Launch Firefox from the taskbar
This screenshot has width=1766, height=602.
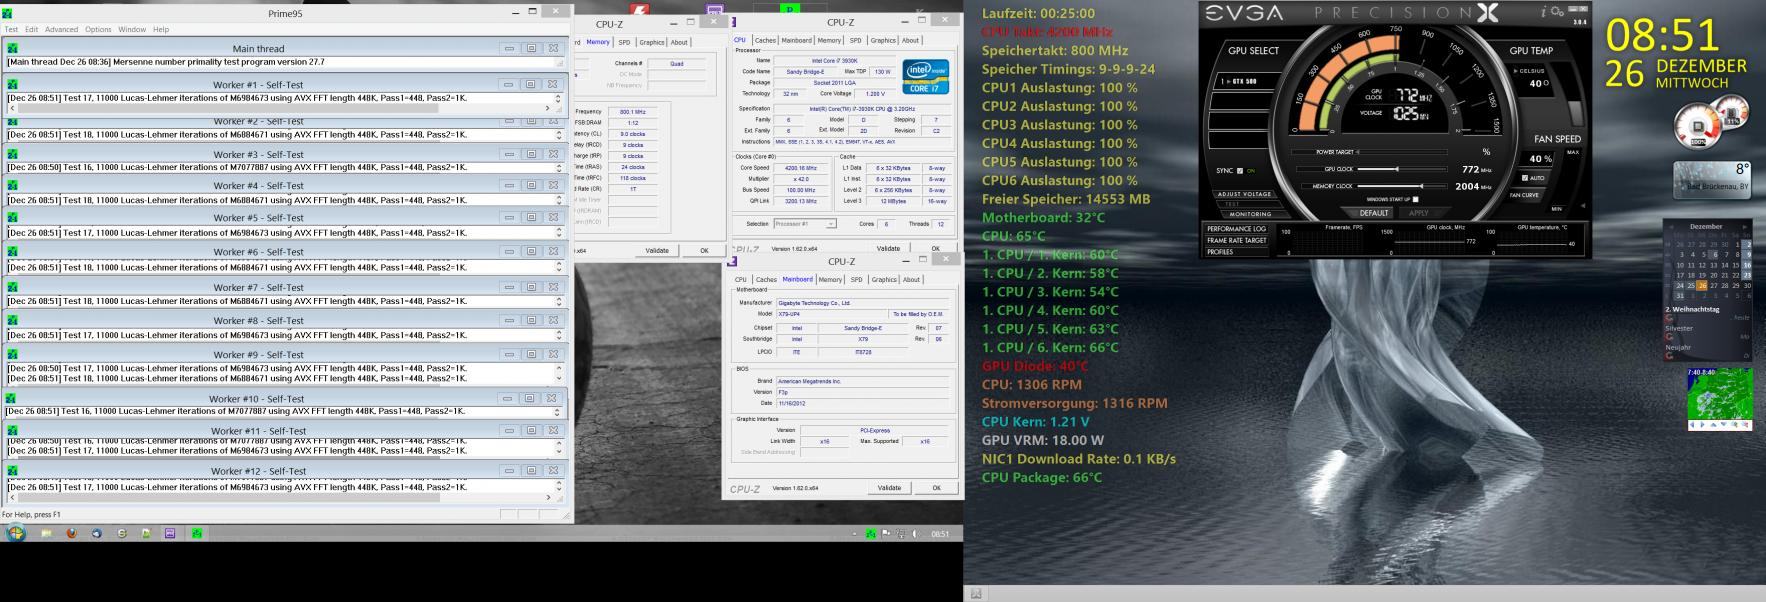coord(72,534)
